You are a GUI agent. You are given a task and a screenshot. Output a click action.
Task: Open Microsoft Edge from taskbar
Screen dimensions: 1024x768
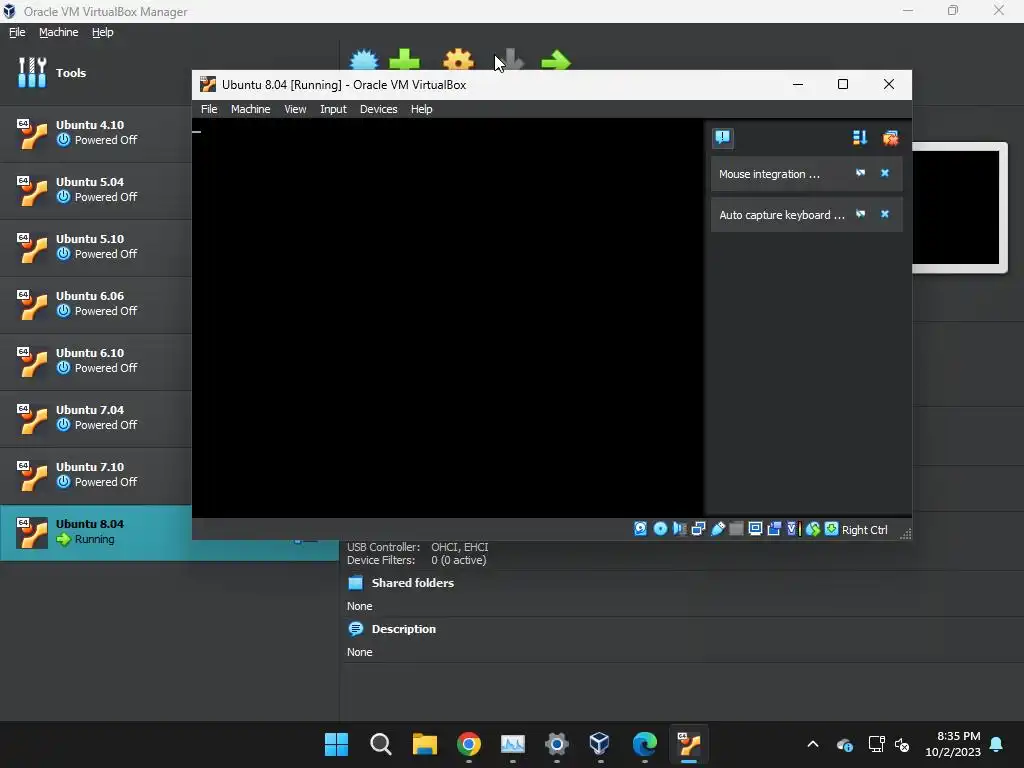coord(645,744)
